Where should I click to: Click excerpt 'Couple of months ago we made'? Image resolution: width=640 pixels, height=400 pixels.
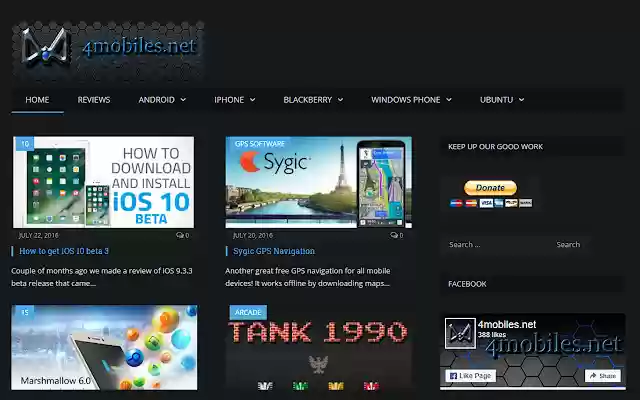tap(102, 277)
